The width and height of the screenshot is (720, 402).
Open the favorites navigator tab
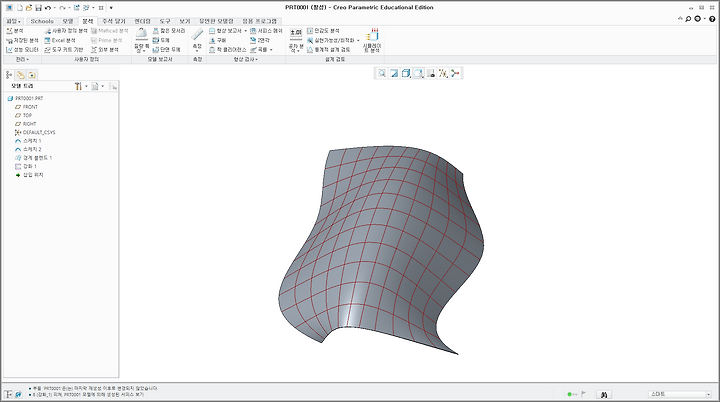(x=32, y=75)
